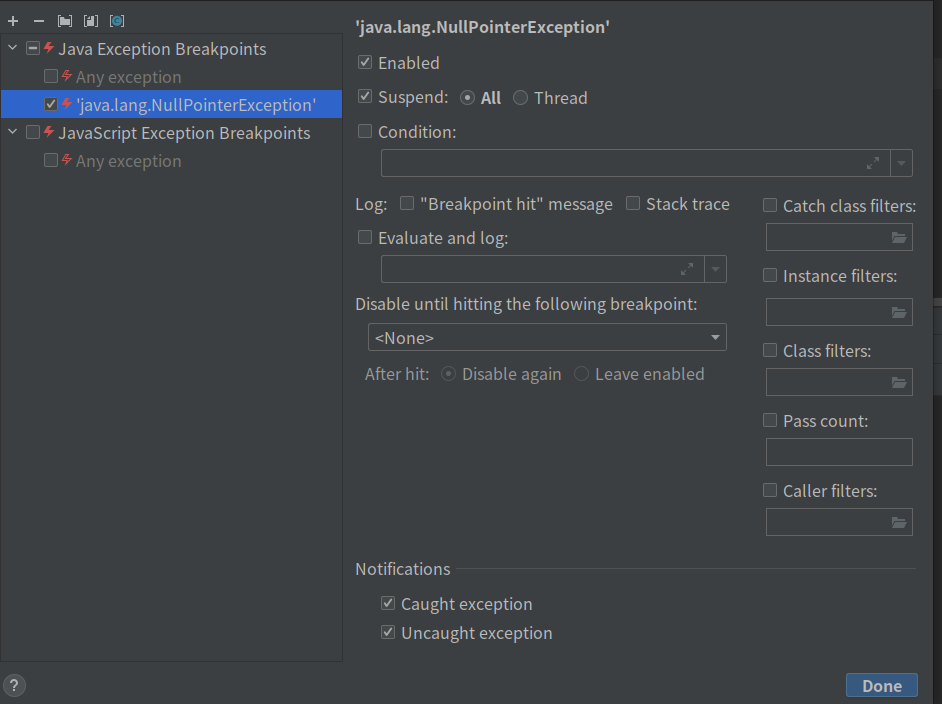Click the group by package icon
Image resolution: width=942 pixels, height=704 pixels.
[65, 21]
